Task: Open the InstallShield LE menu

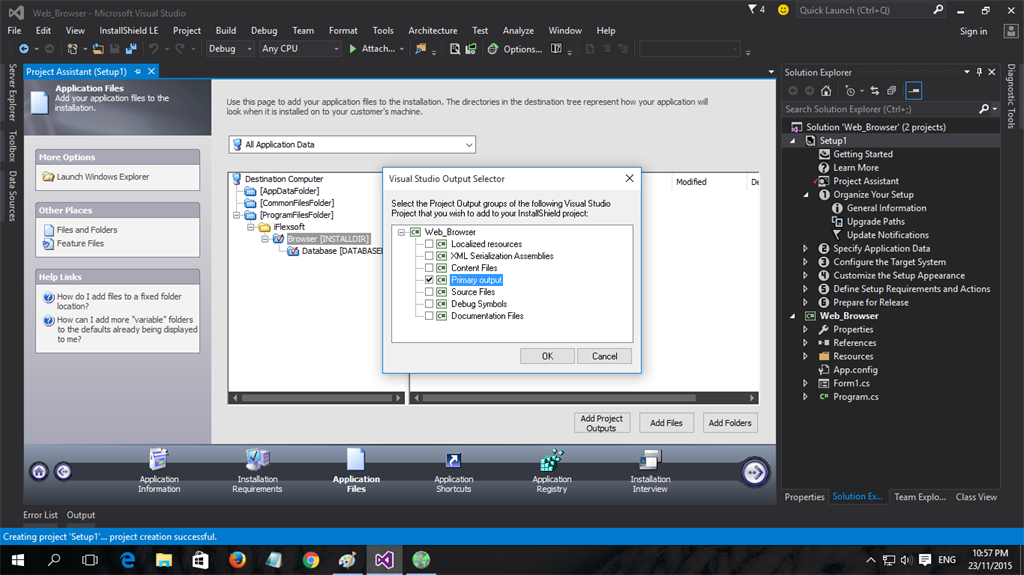Action: click(129, 31)
